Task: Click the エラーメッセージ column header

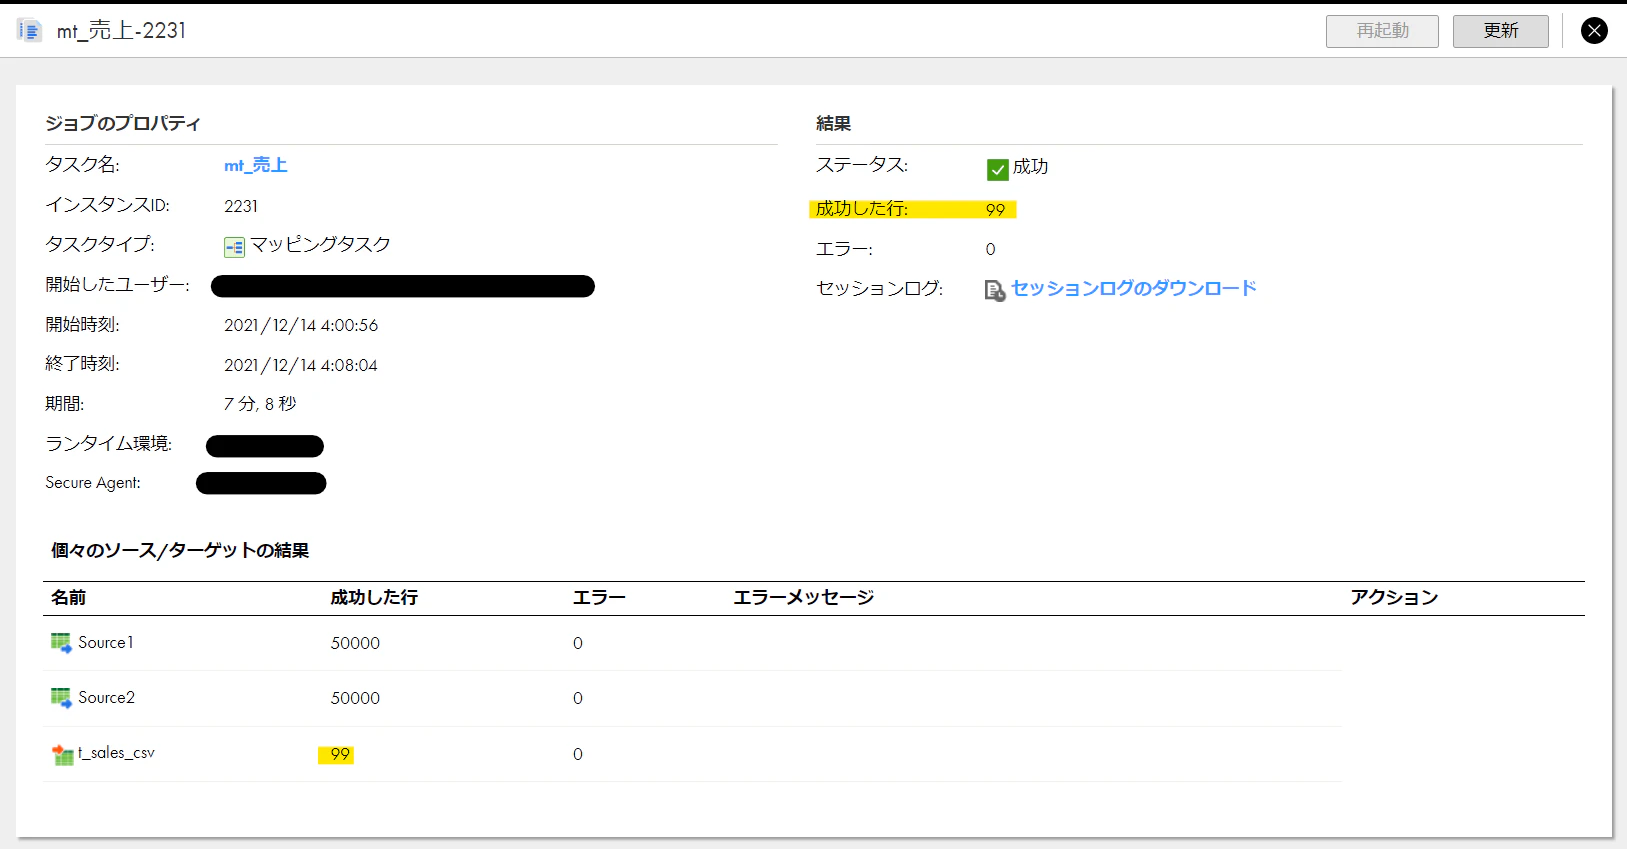Action: coord(803,597)
